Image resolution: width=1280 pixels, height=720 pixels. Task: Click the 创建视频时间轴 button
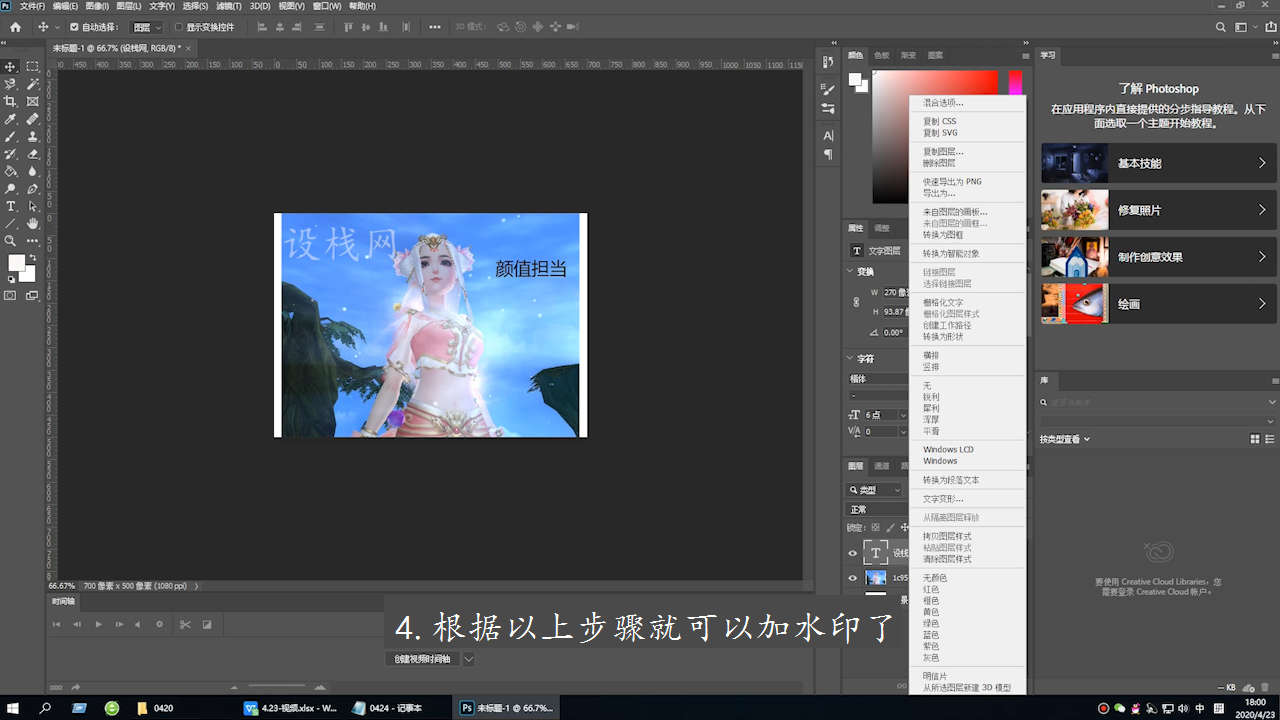tap(422, 659)
